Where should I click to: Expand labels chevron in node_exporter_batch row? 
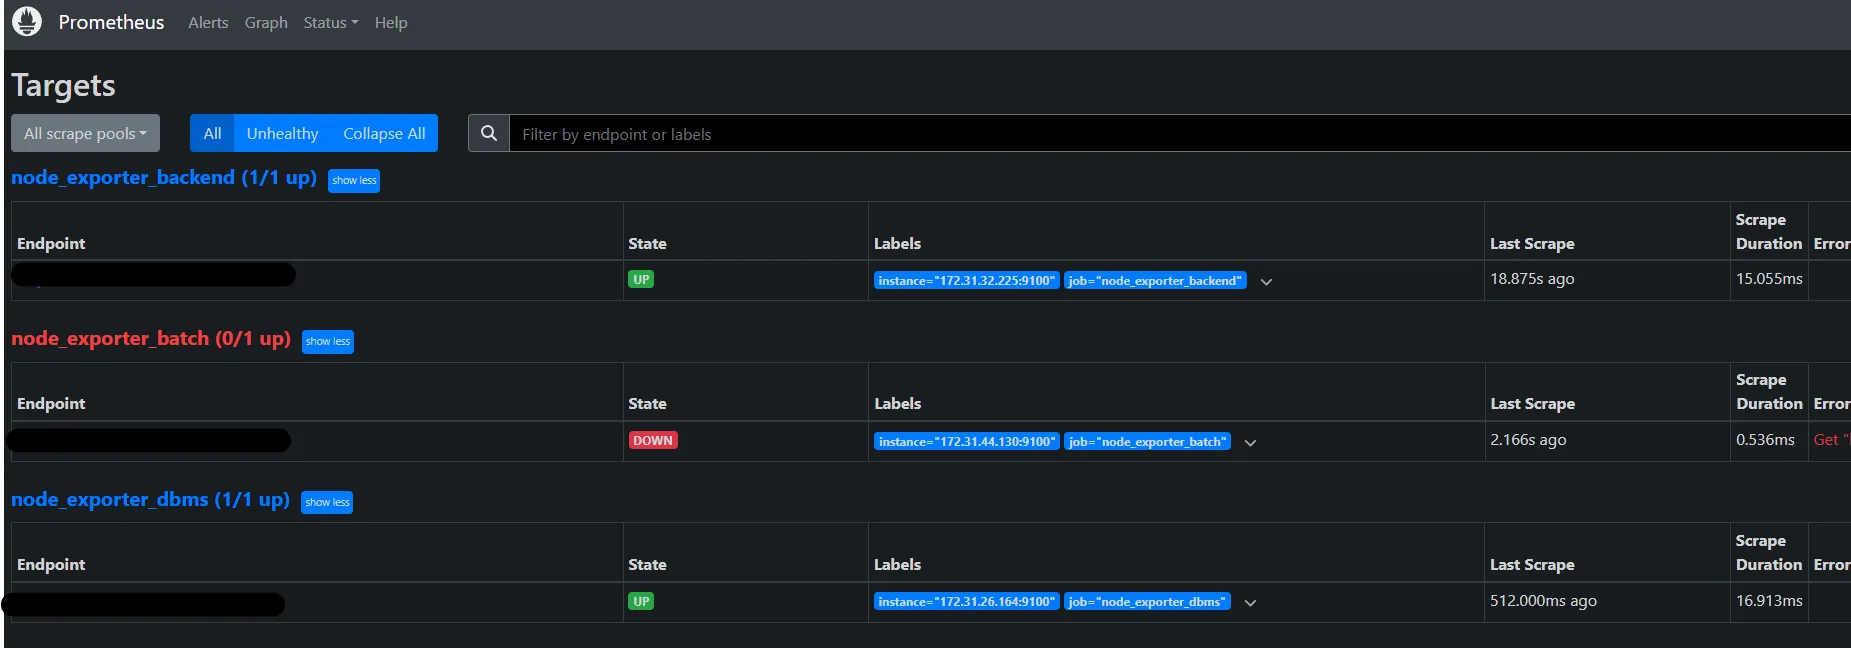pos(1250,442)
